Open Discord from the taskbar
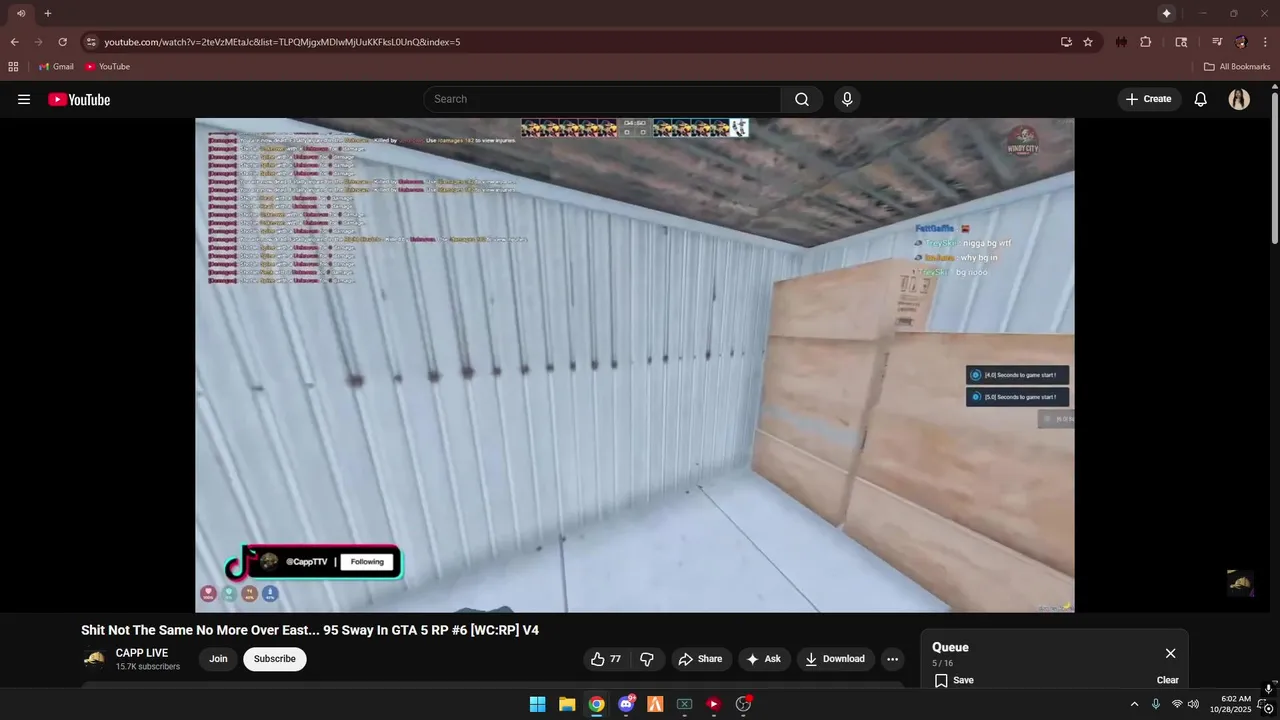The height and width of the screenshot is (720, 1280). [626, 704]
